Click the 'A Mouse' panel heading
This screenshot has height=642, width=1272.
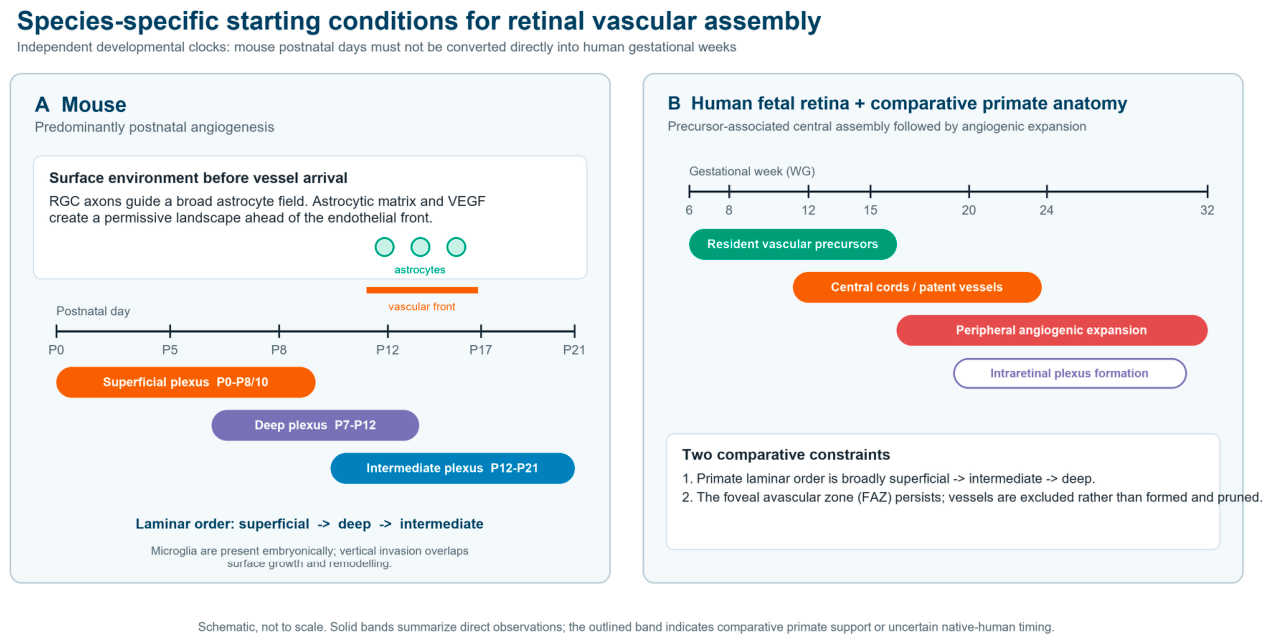tap(81, 105)
